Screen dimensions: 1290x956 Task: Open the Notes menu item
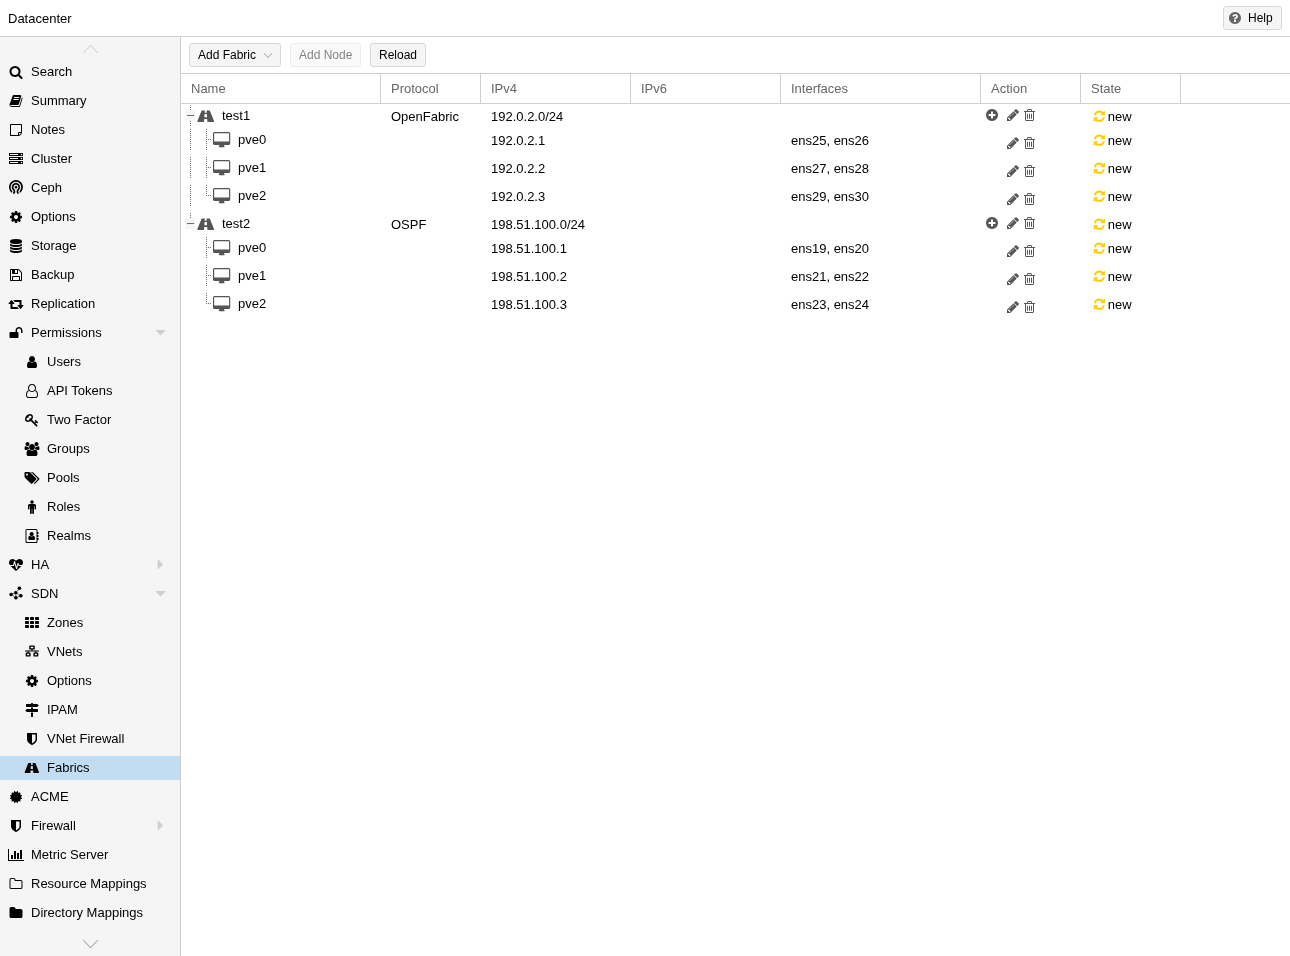(90, 130)
